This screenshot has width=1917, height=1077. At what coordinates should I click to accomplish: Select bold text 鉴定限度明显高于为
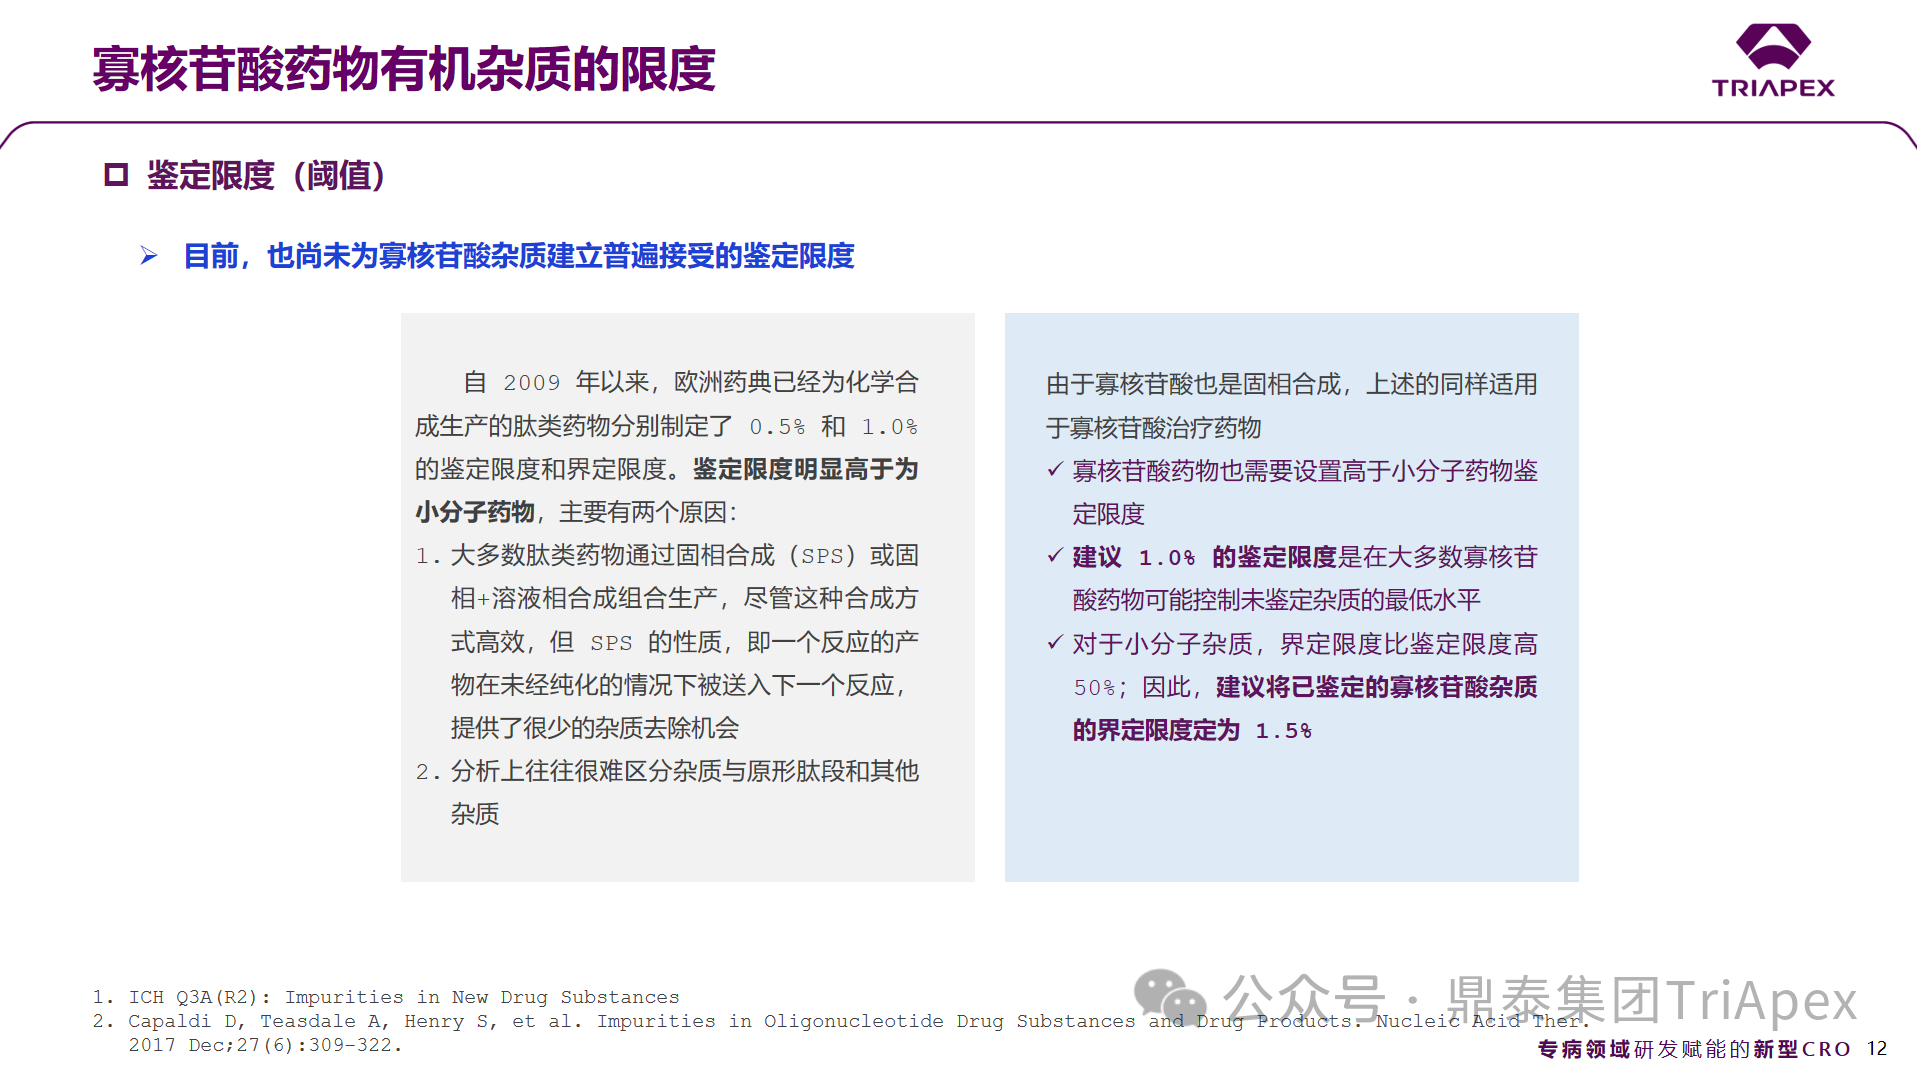[x=805, y=469]
